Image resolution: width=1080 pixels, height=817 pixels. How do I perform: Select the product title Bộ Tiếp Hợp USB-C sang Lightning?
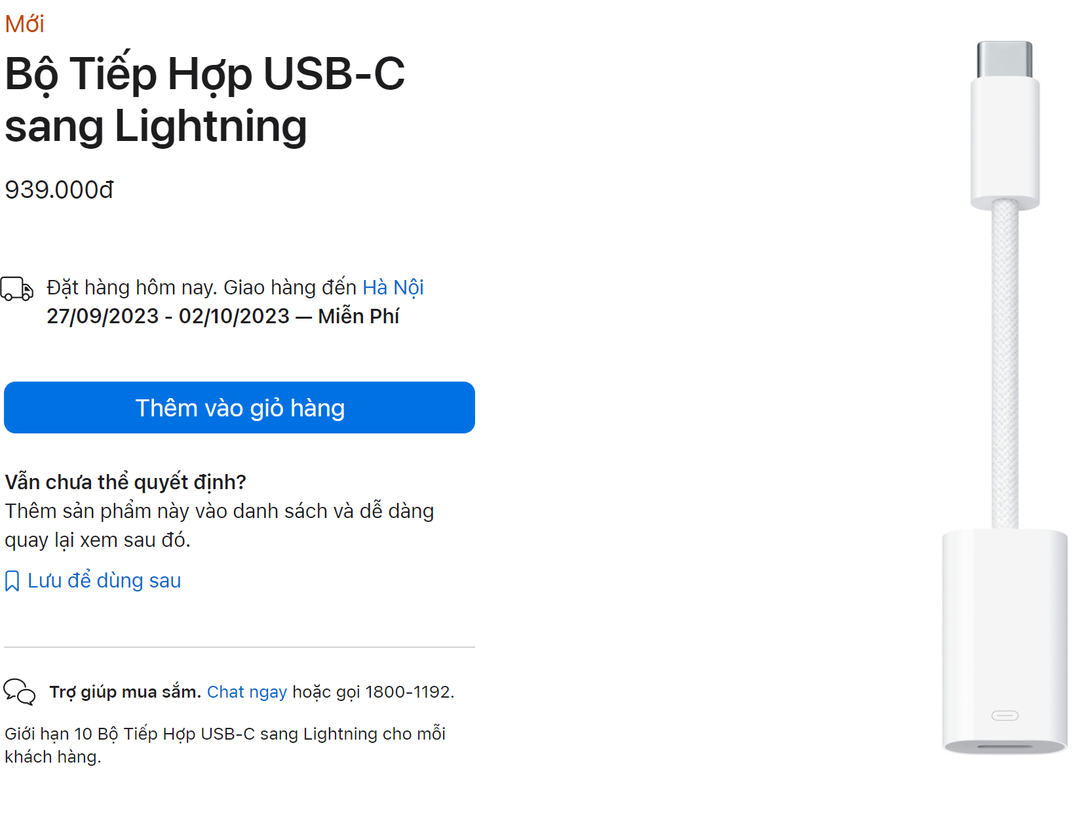pos(204,100)
